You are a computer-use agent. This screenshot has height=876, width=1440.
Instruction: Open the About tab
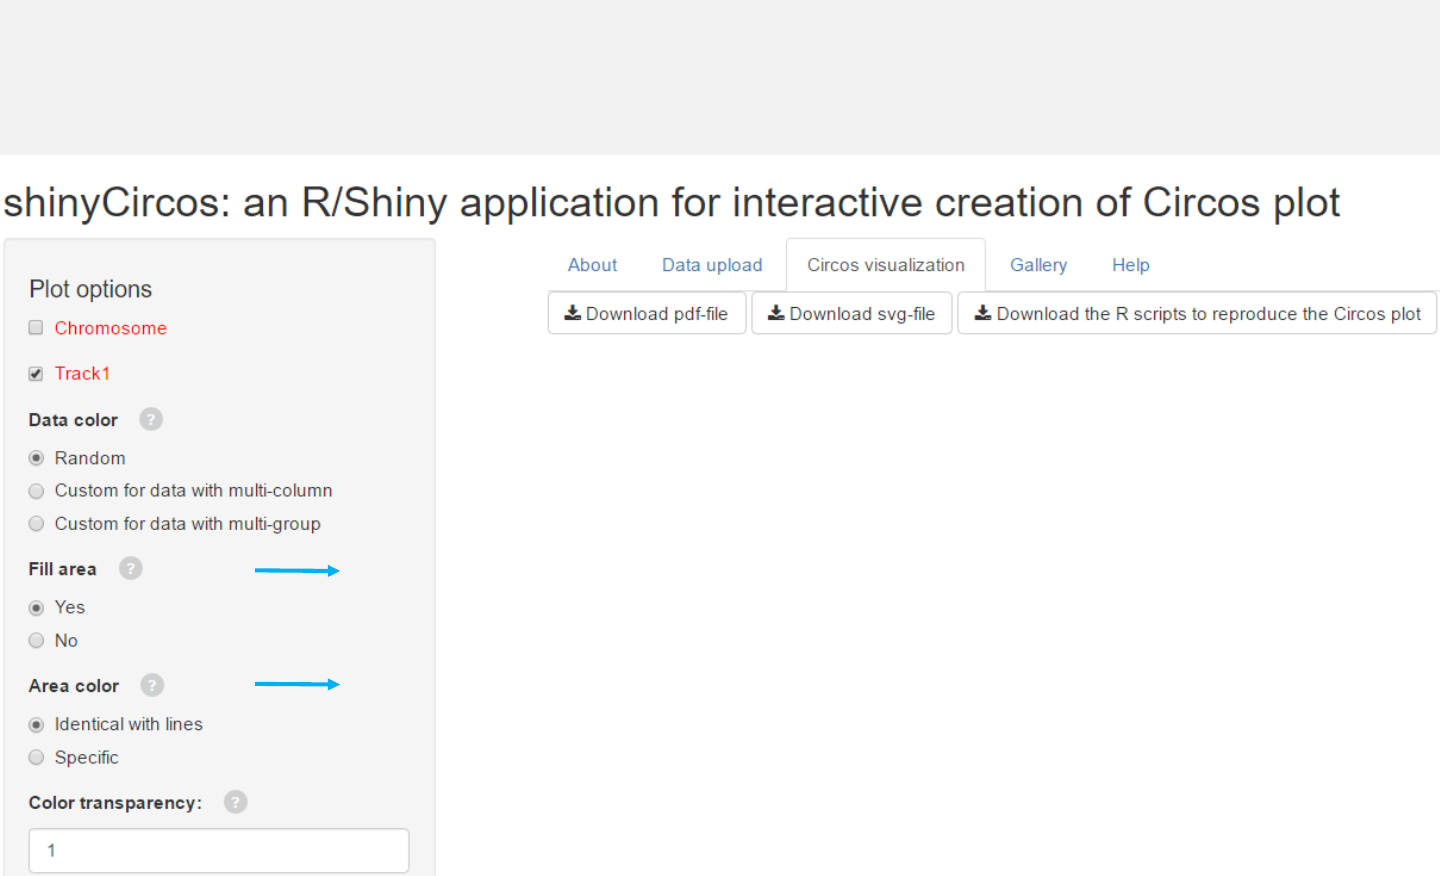[592, 265]
